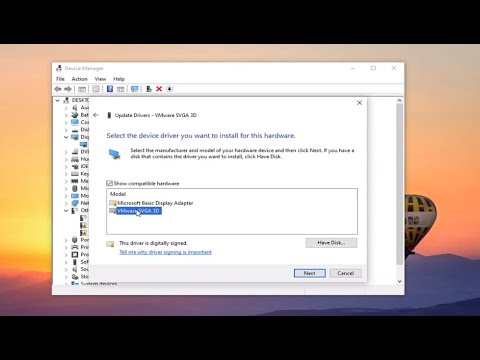The image size is (480, 360).
Task: Select the Me row memory chip icon
Action: pyautogui.click(x=75, y=181)
